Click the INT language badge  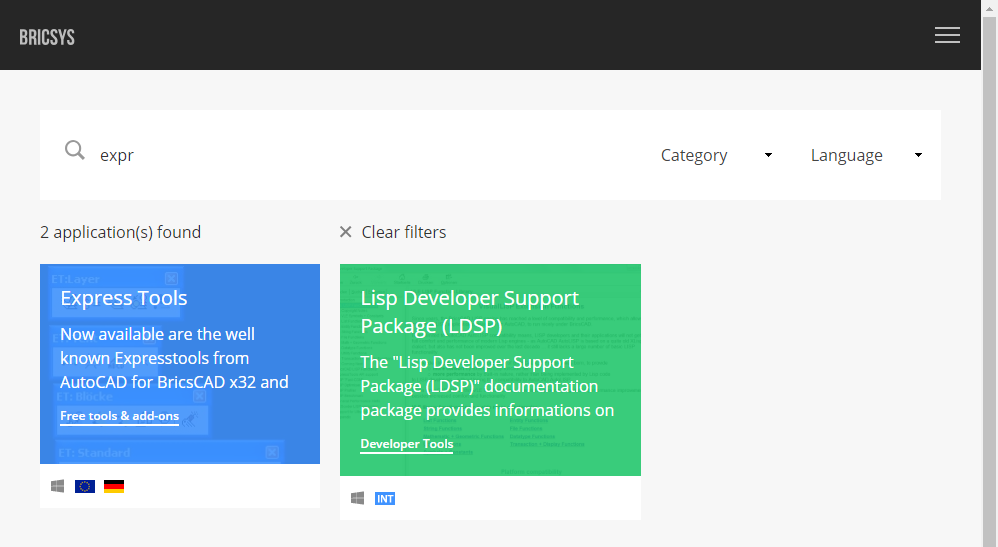[x=385, y=499]
